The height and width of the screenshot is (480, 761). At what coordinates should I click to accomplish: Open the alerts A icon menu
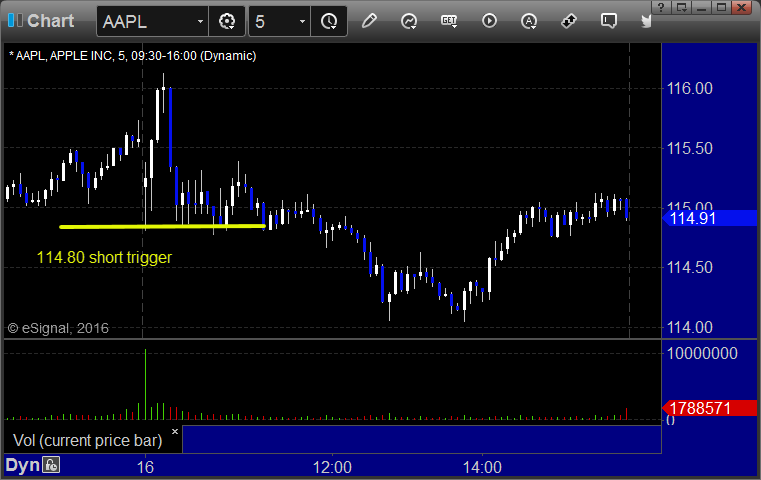tap(529, 21)
